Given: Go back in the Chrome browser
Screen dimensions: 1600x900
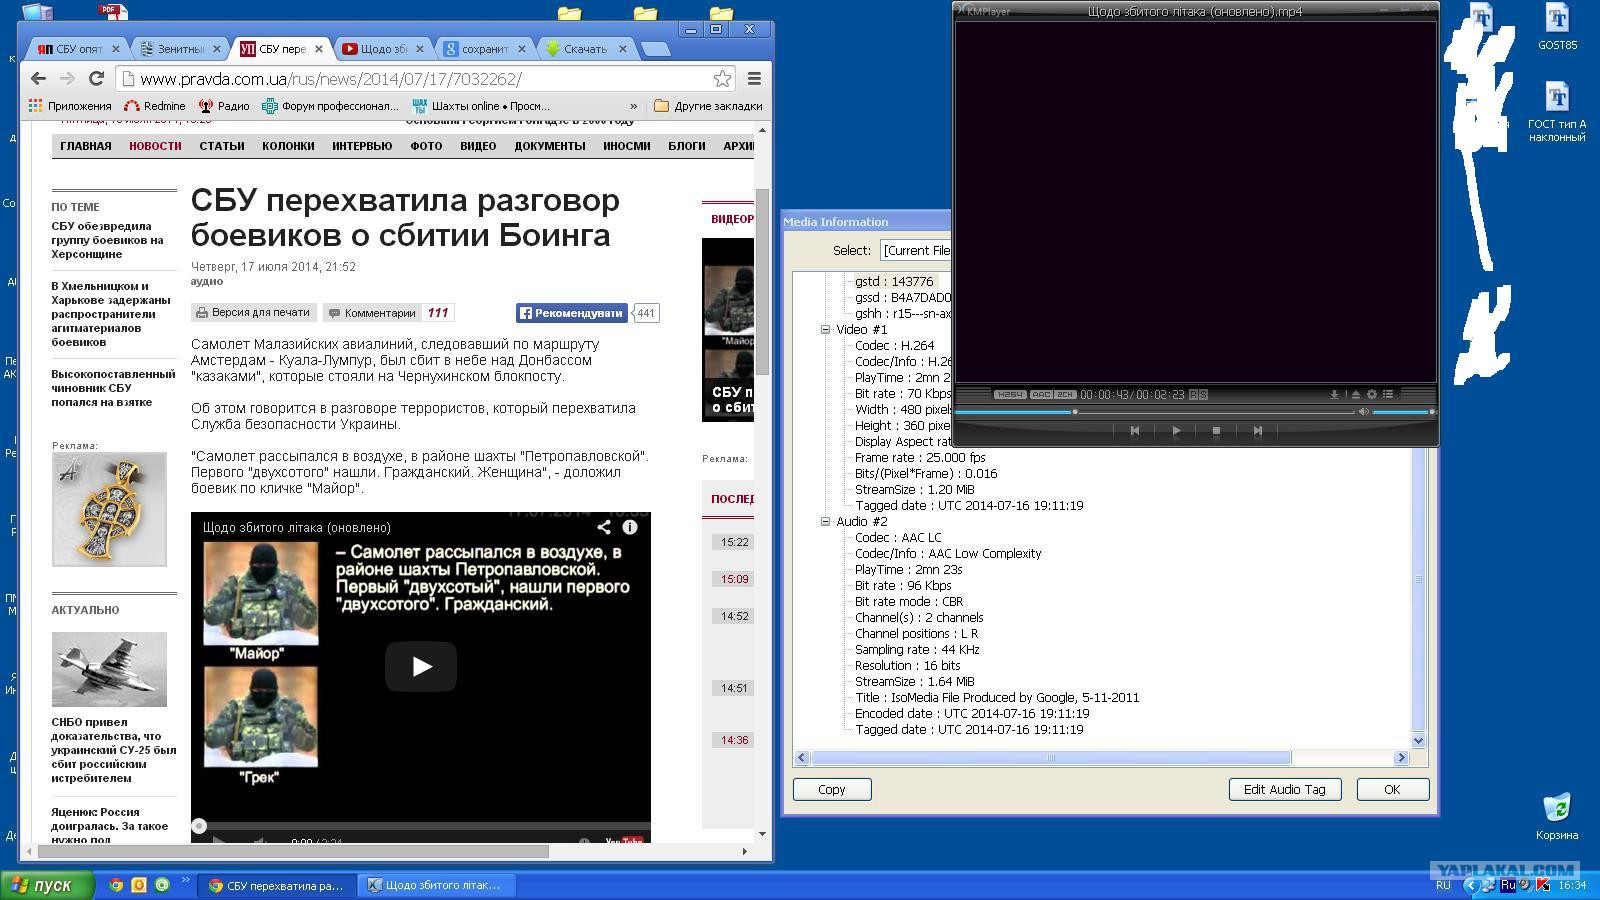Looking at the screenshot, I should point(38,79).
